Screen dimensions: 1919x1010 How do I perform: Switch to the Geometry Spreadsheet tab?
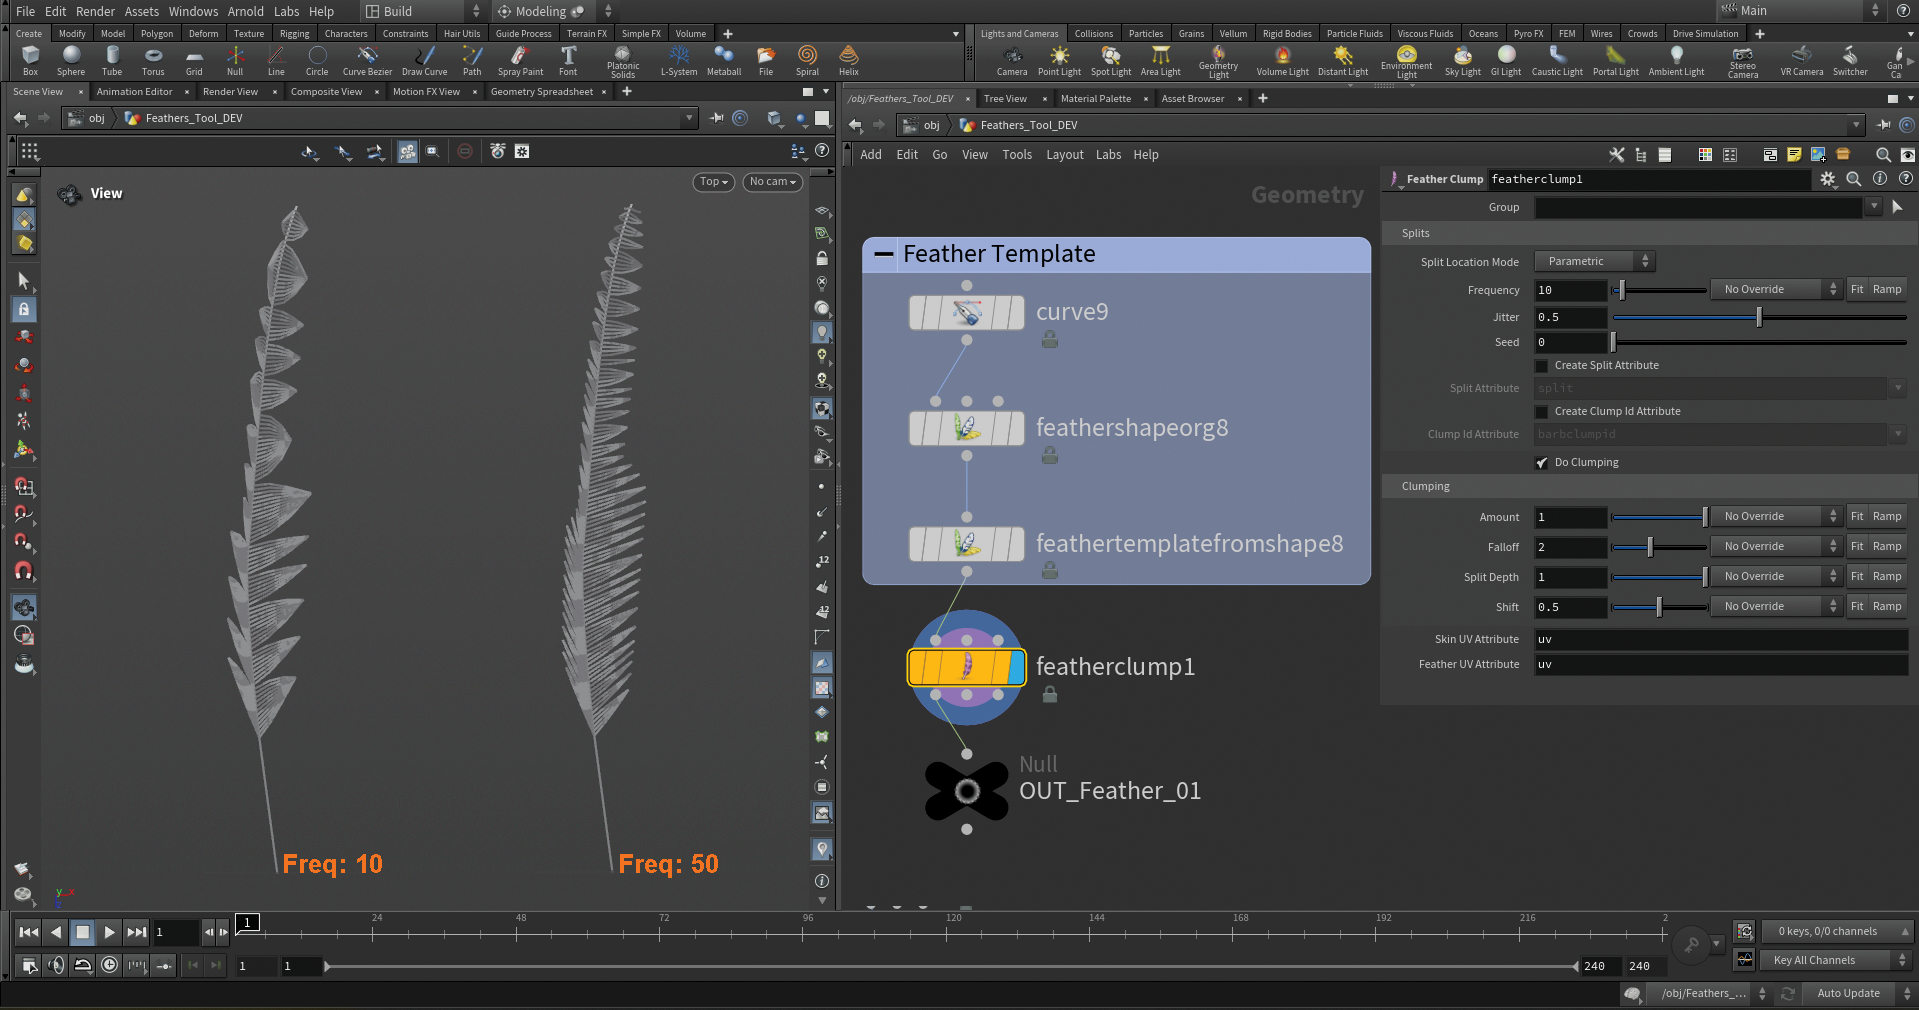[x=541, y=91]
